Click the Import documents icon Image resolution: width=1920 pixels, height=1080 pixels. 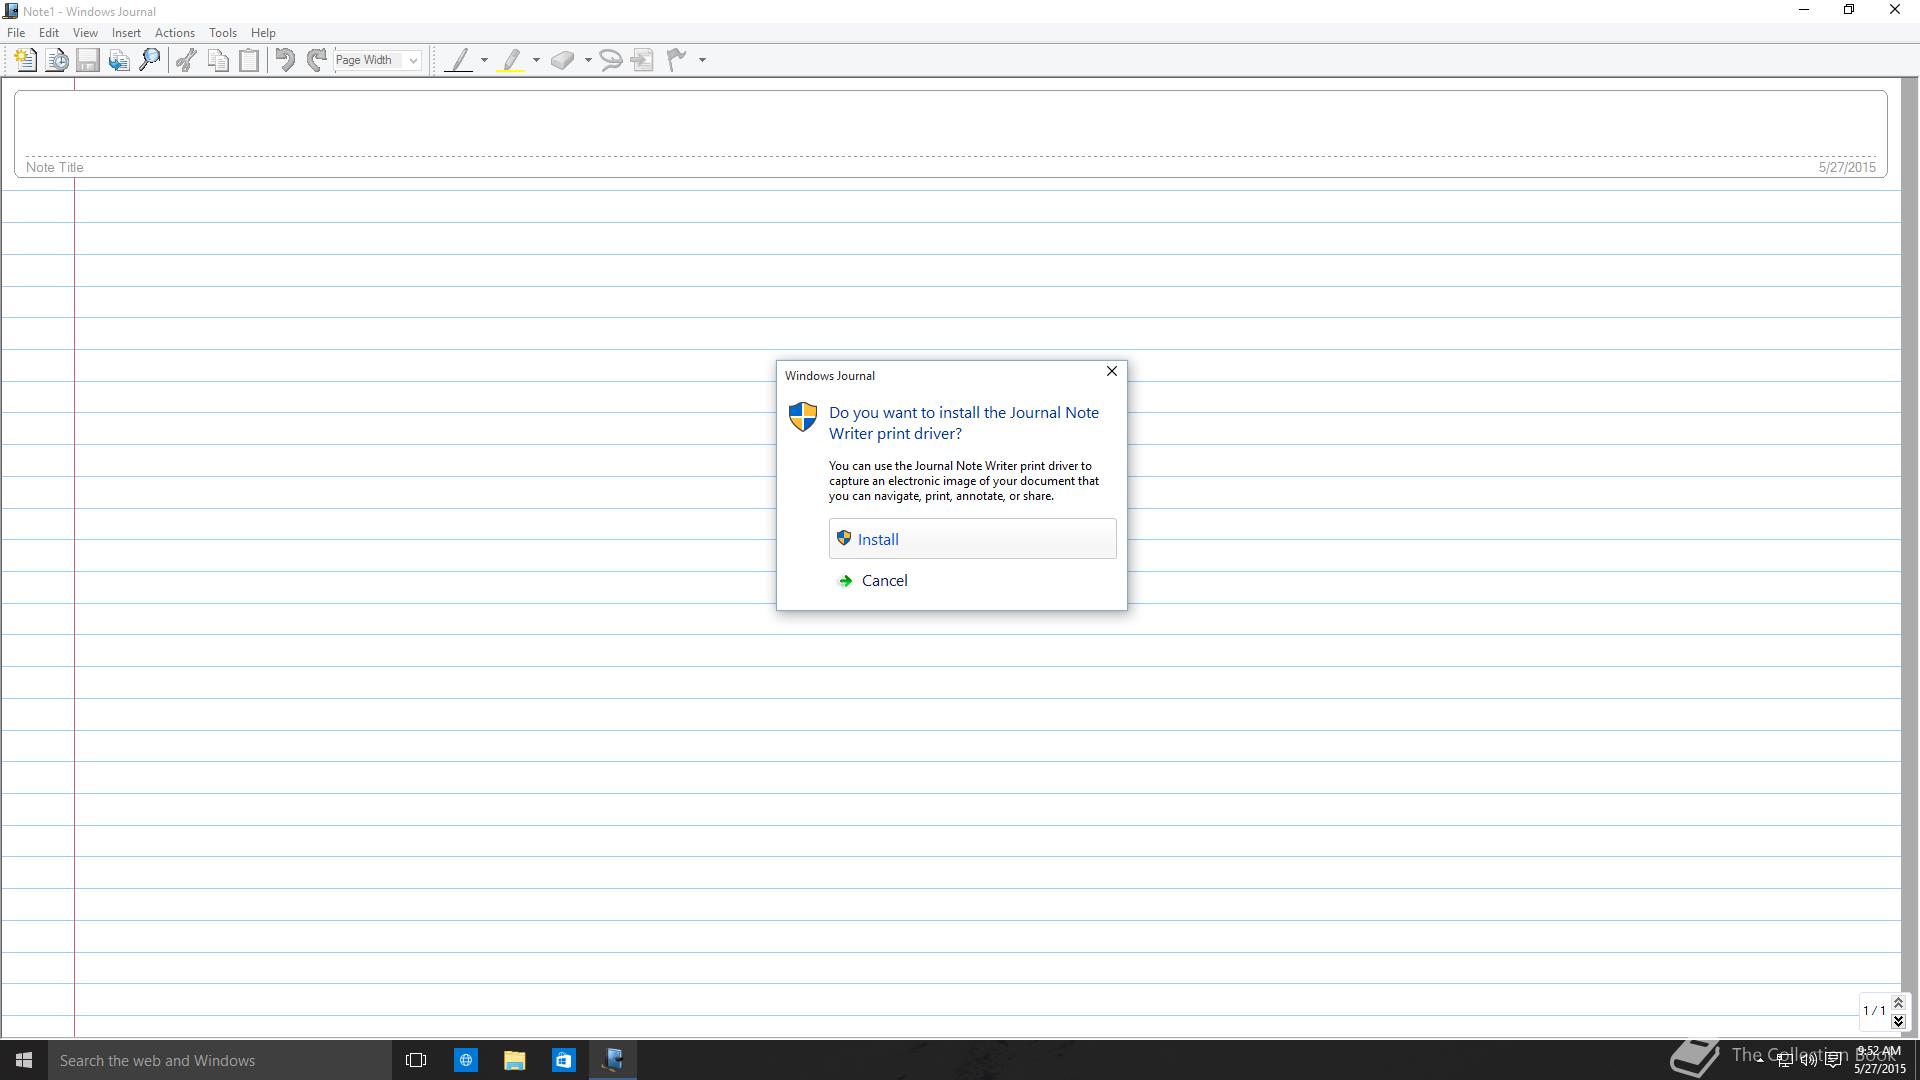point(119,60)
